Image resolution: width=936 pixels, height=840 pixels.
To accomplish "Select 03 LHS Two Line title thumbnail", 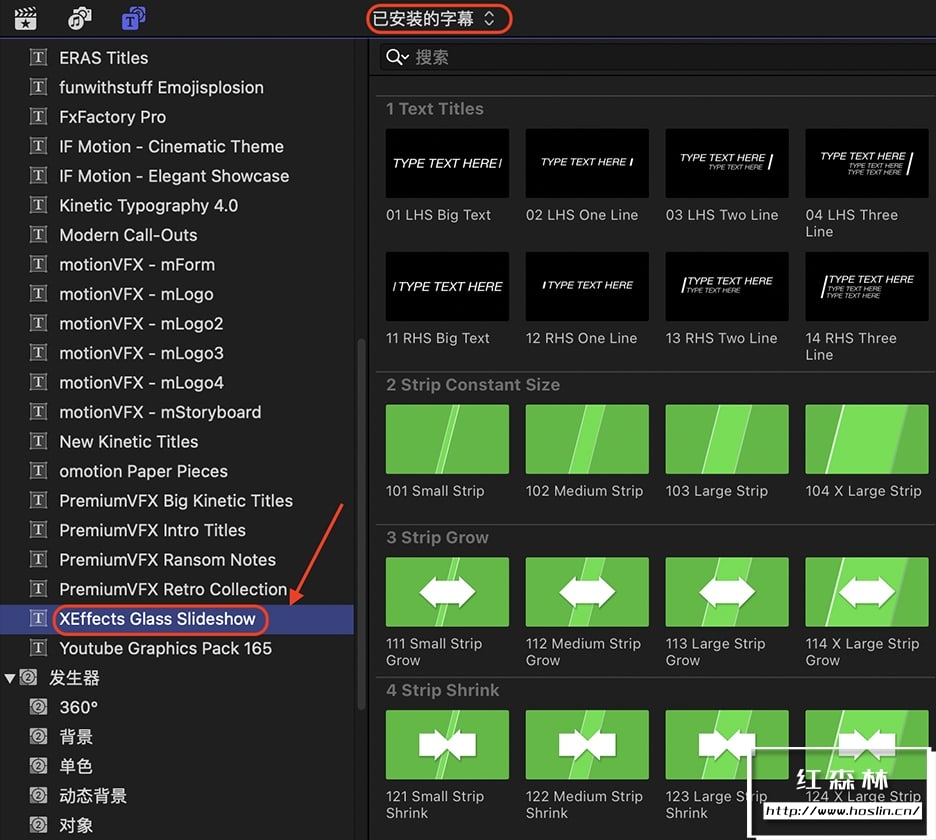I will pos(726,163).
